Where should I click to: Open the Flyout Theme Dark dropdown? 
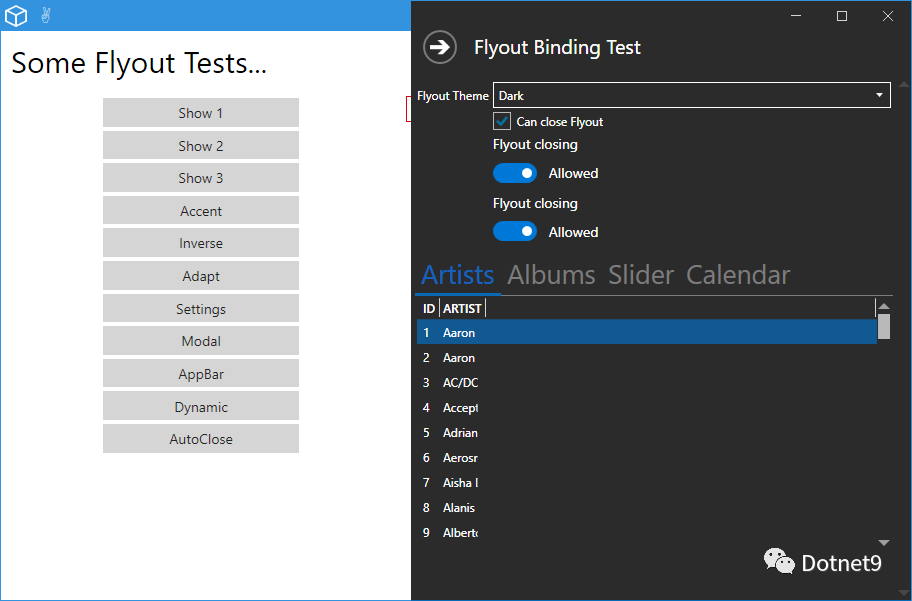[692, 95]
